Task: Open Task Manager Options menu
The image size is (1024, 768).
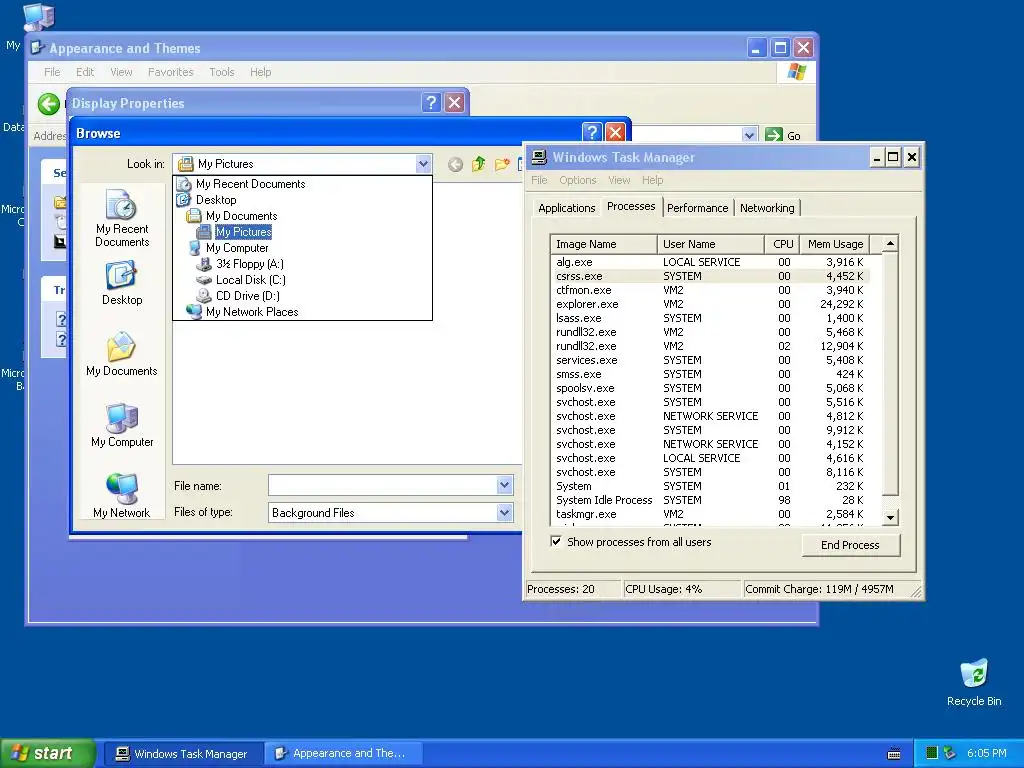Action: point(577,180)
